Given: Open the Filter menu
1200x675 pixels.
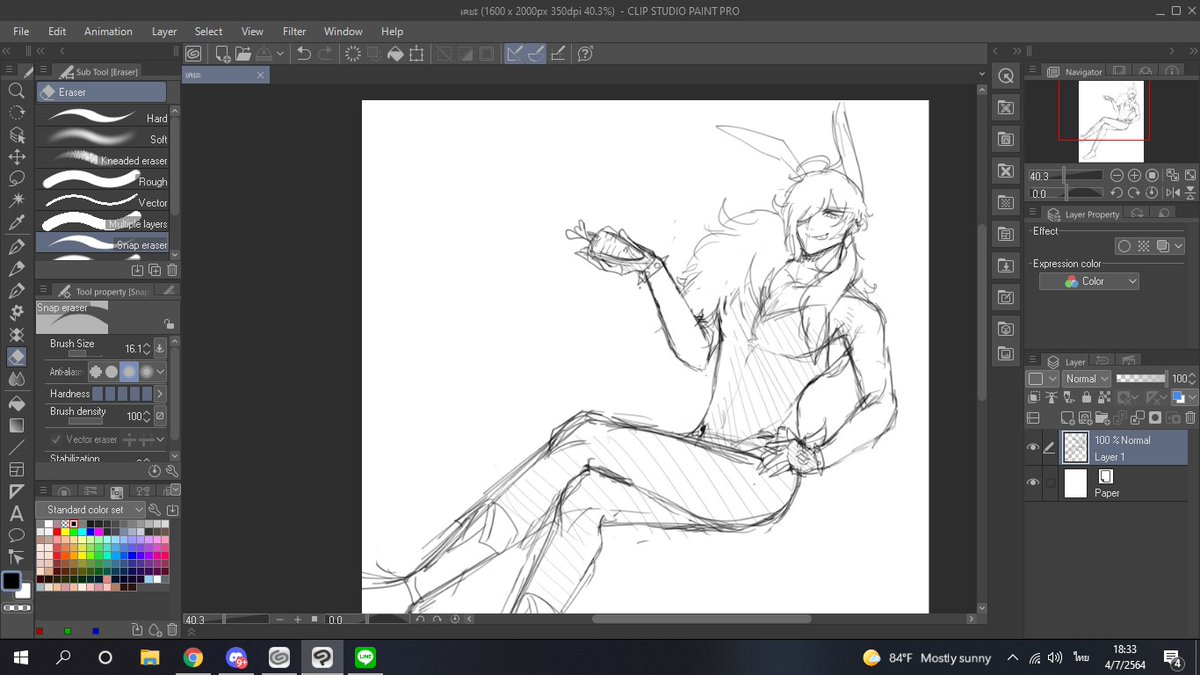Looking at the screenshot, I should (294, 31).
